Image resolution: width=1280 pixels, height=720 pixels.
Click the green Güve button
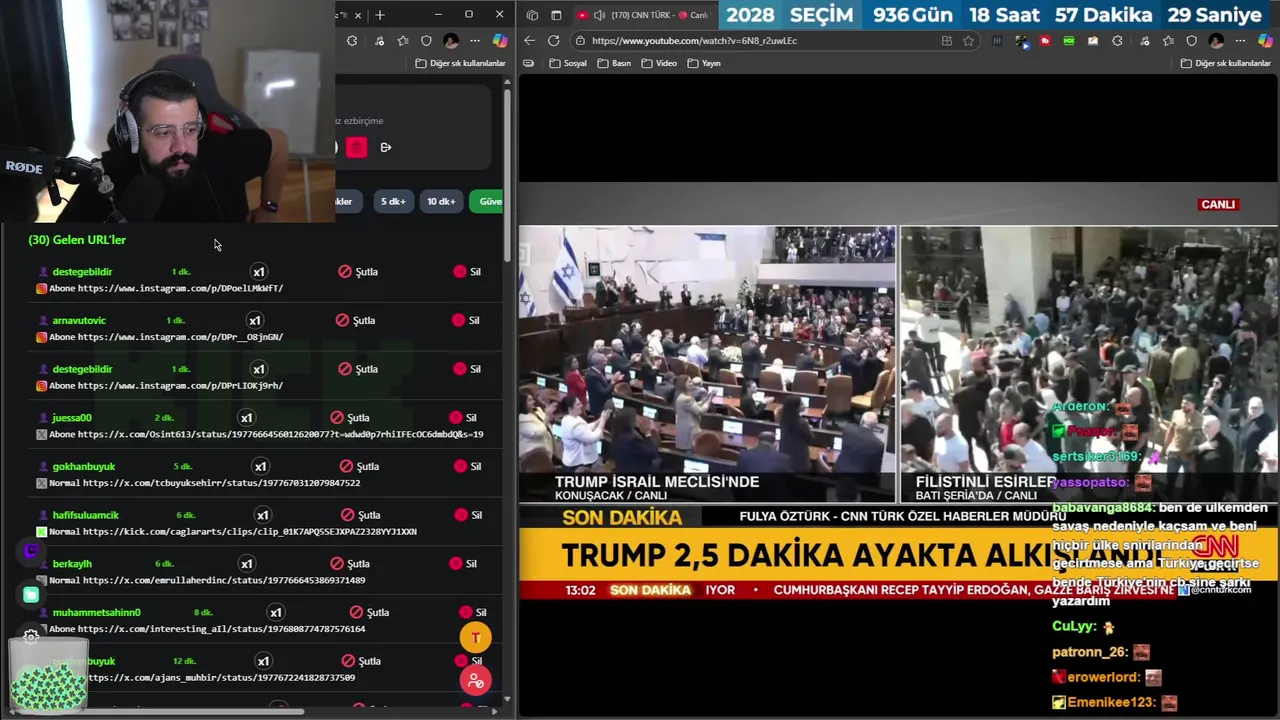487,201
